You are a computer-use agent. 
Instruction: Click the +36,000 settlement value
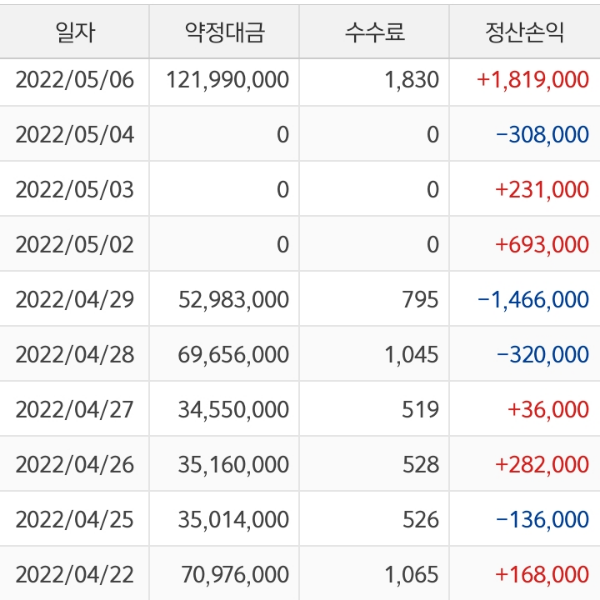[x=548, y=409]
